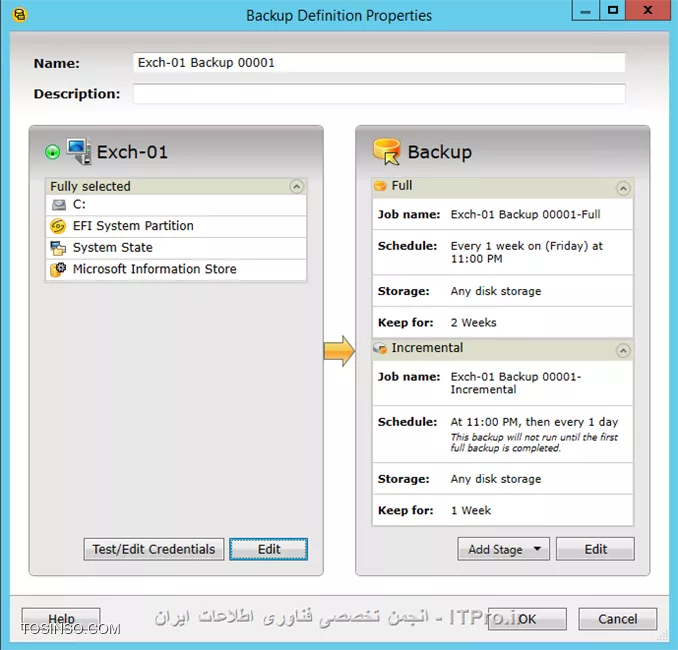Select the EFI System Partition row
This screenshot has width=678, height=650.
176,226
